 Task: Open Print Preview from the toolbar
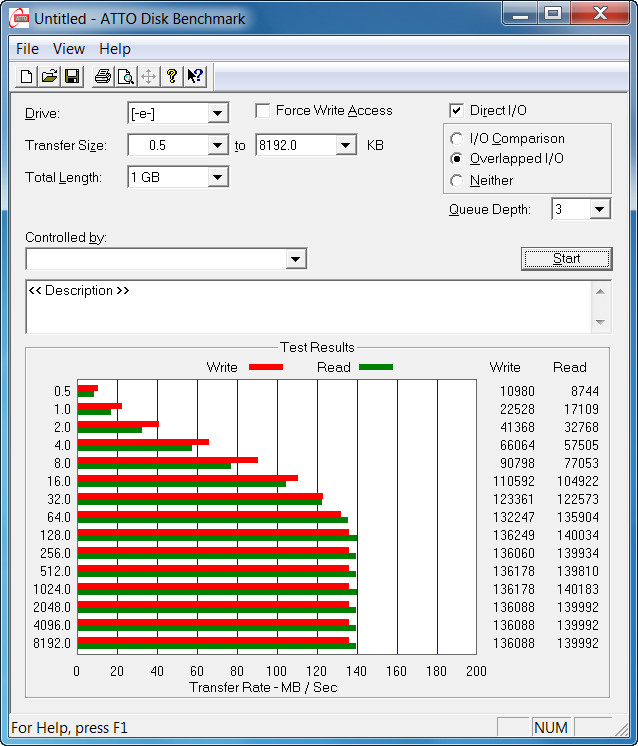click(x=126, y=77)
